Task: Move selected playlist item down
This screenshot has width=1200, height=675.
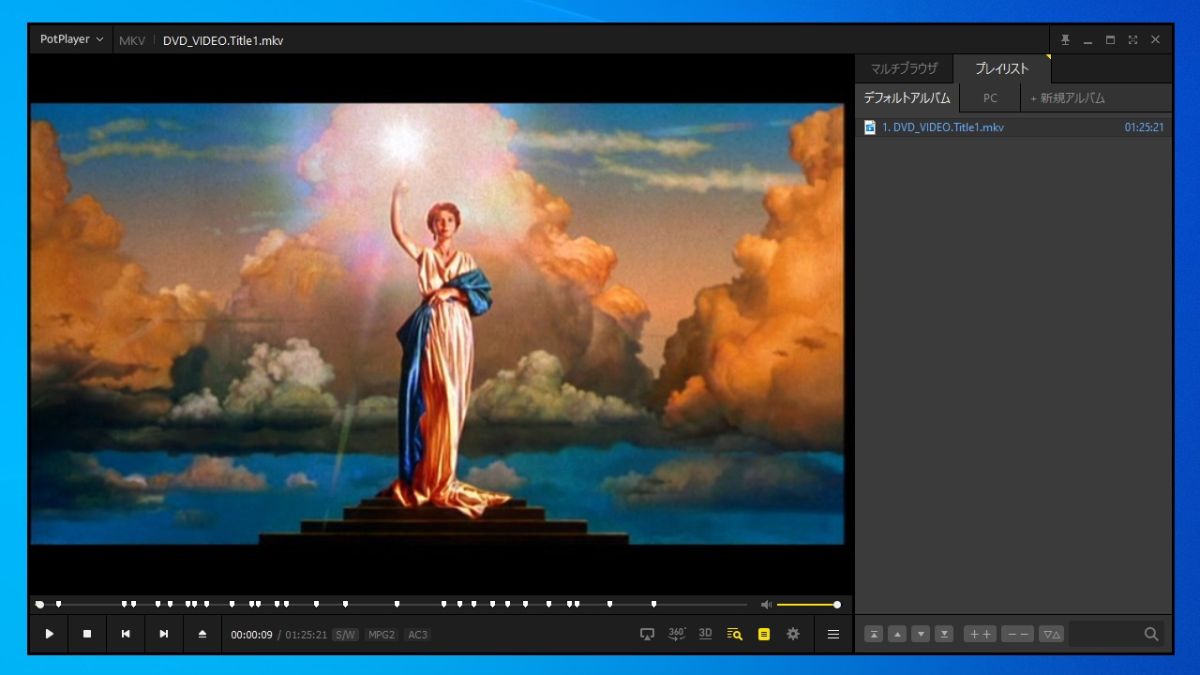Action: 921,634
